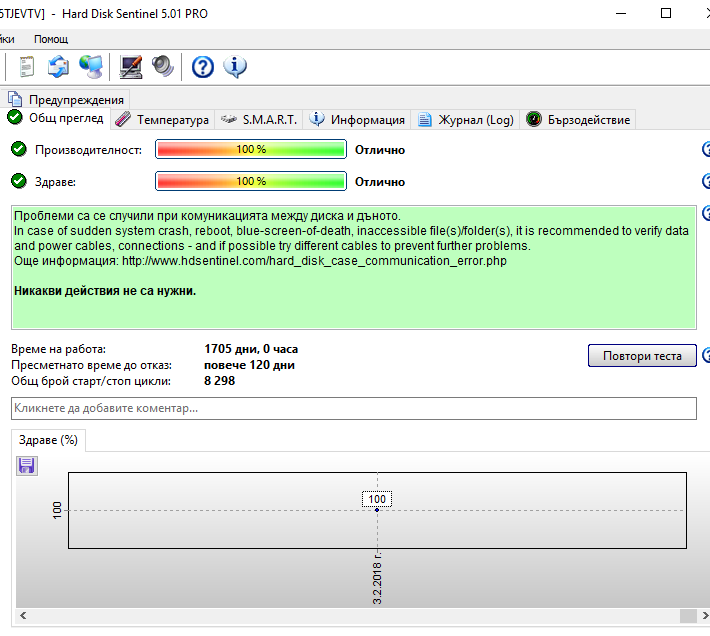
Task: Click the 100 data point on health graph
Action: [377, 510]
